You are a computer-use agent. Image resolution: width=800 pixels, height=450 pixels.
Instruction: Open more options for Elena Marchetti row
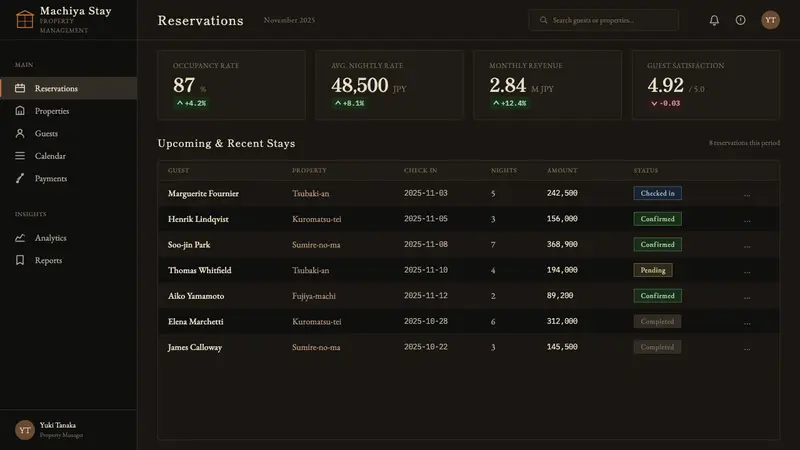tap(747, 322)
